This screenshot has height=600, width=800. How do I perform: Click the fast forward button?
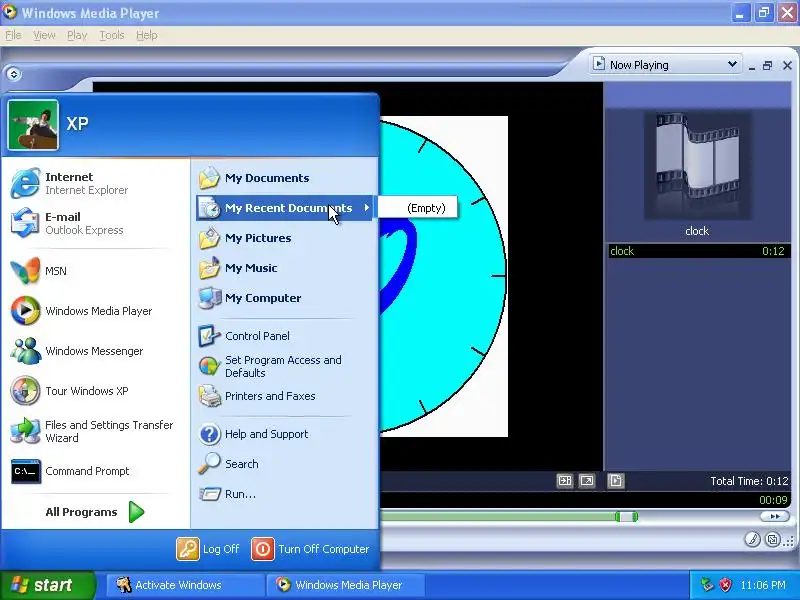pyautogui.click(x=774, y=516)
